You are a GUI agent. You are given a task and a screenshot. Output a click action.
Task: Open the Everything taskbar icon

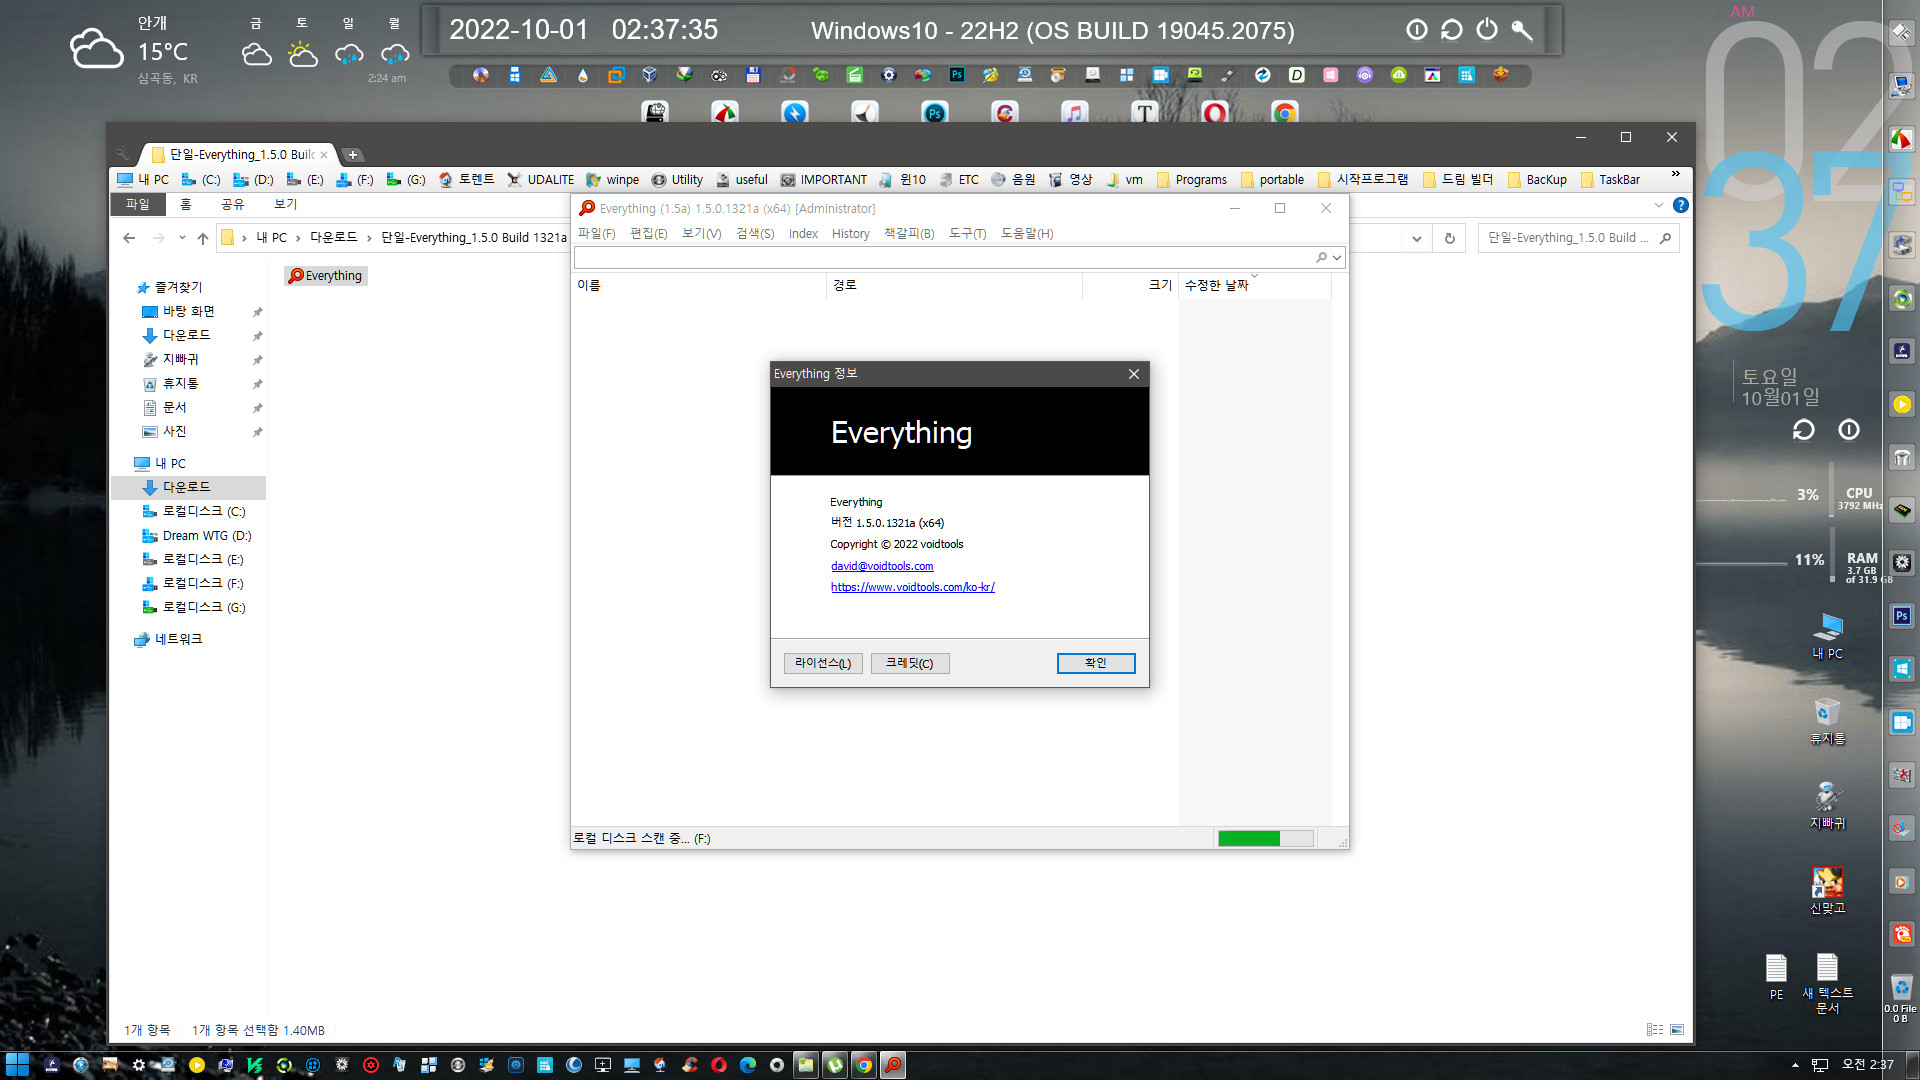pyautogui.click(x=893, y=1066)
